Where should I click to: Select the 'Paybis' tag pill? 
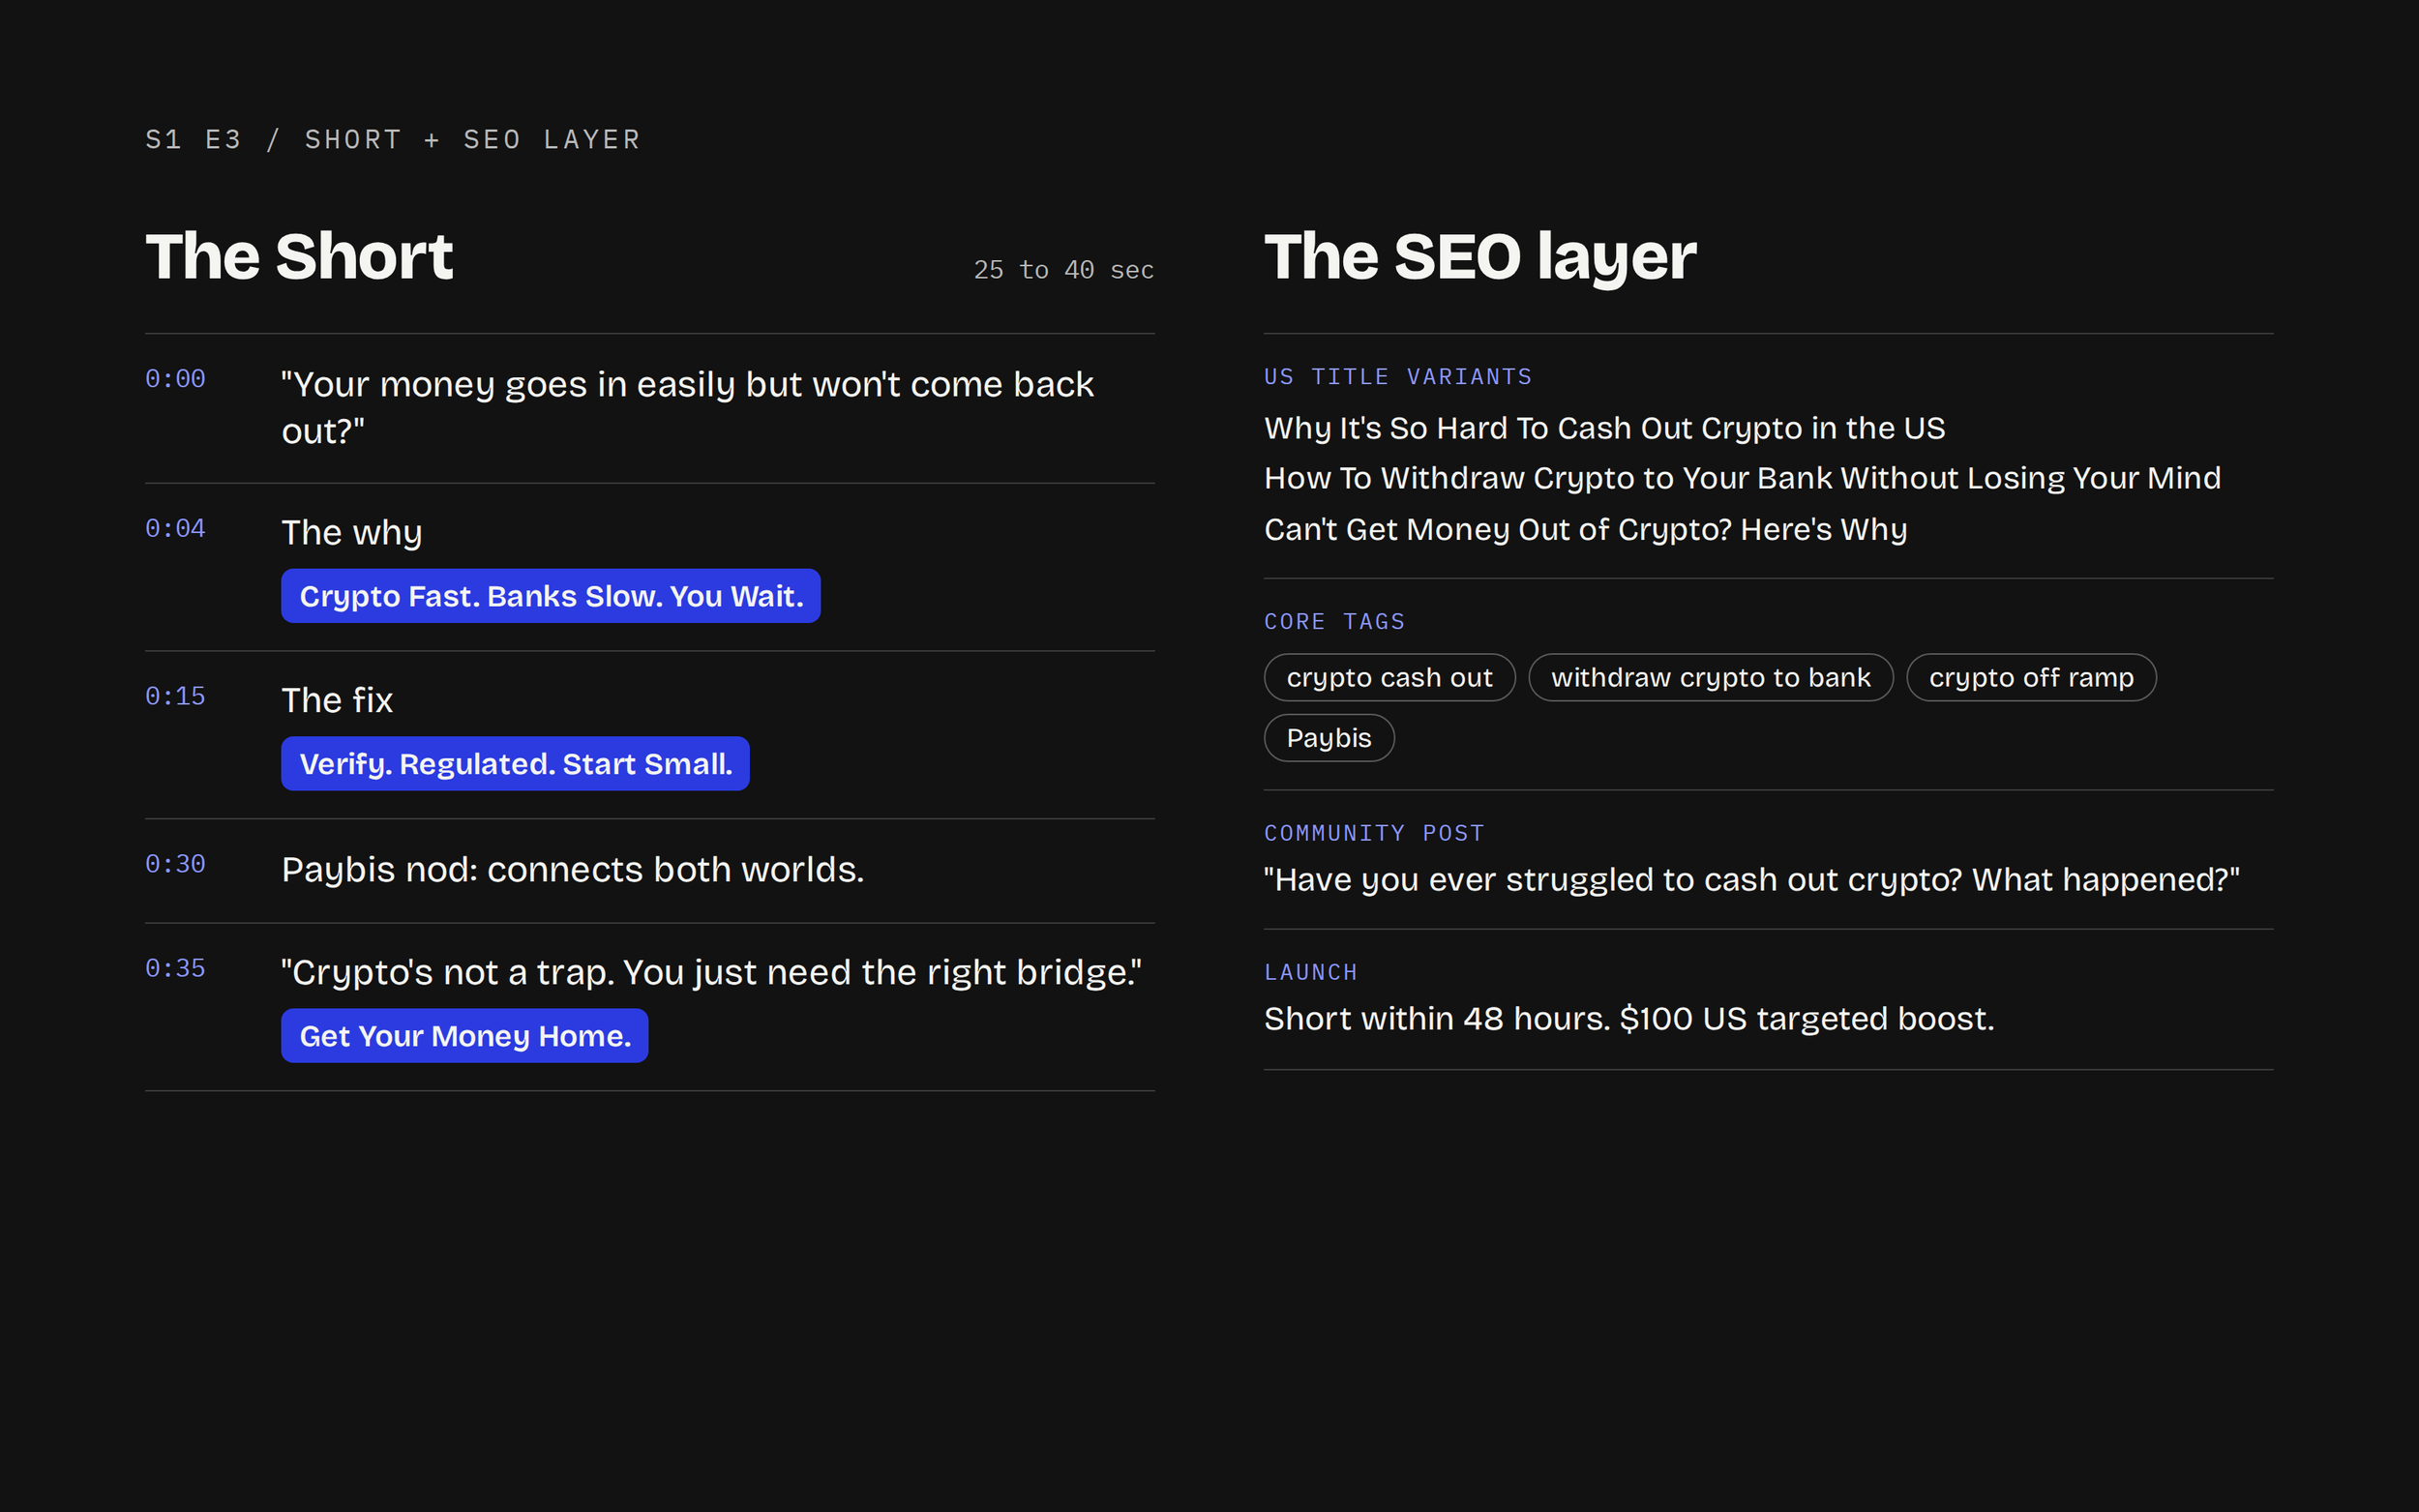click(x=1329, y=738)
